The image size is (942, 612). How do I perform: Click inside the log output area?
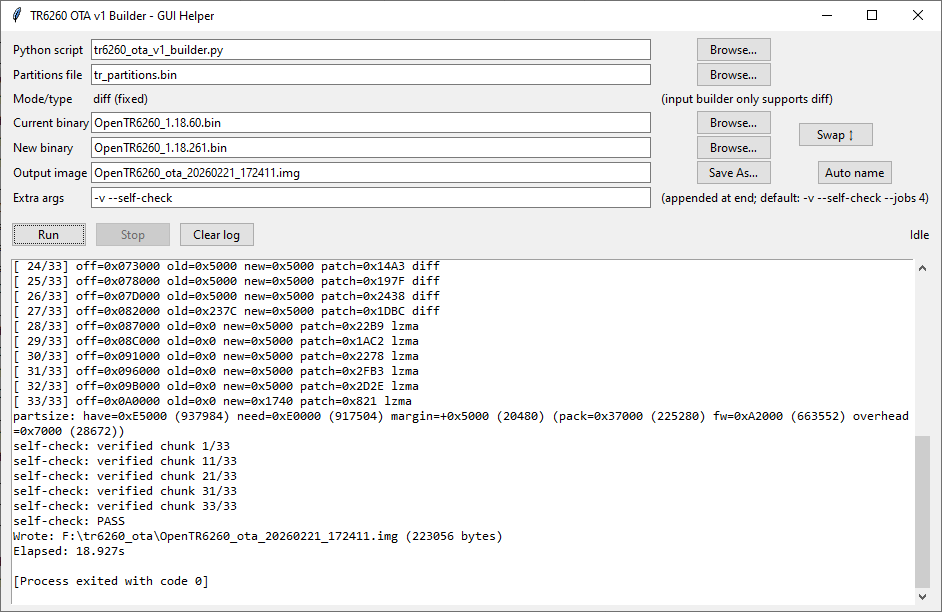coord(460,430)
